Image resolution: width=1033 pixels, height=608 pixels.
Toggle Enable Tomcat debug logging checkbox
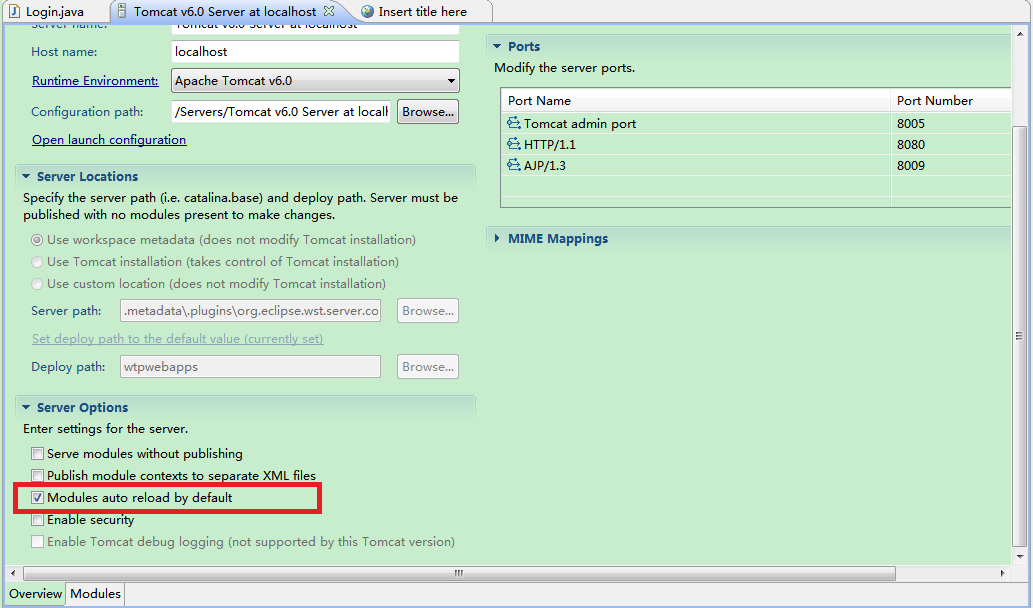click(x=38, y=541)
